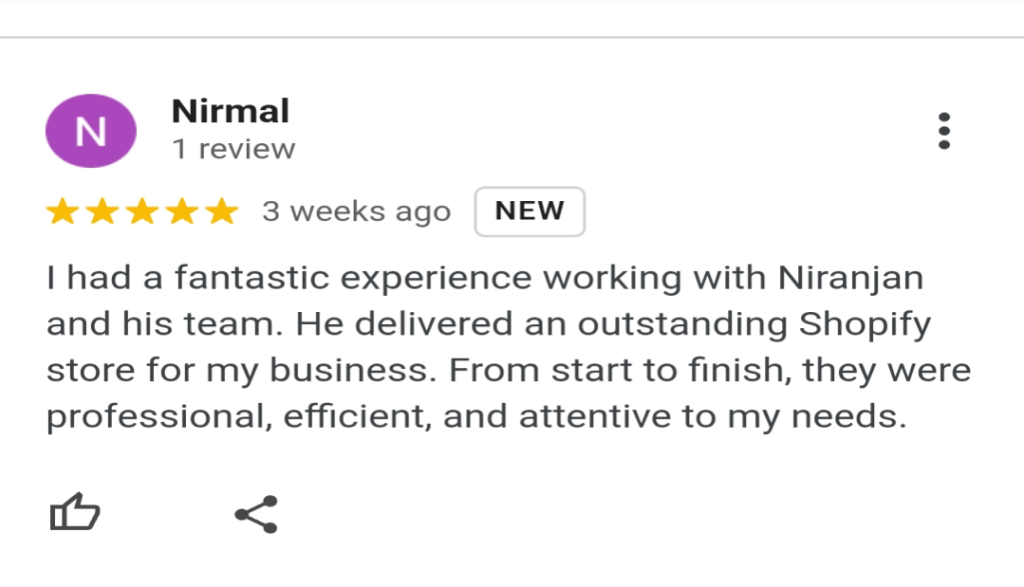The height and width of the screenshot is (587, 1024).
Task: Click the word 'Niranjan' in the review text
Action: pos(850,279)
